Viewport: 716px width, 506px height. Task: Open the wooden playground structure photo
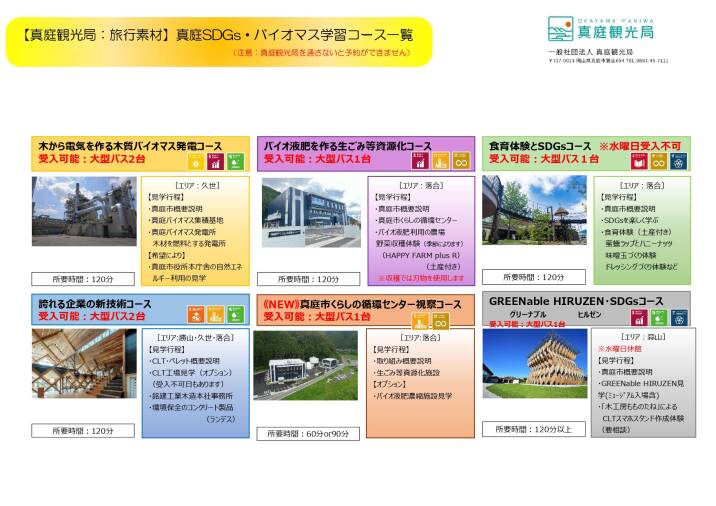pyautogui.click(x=534, y=211)
